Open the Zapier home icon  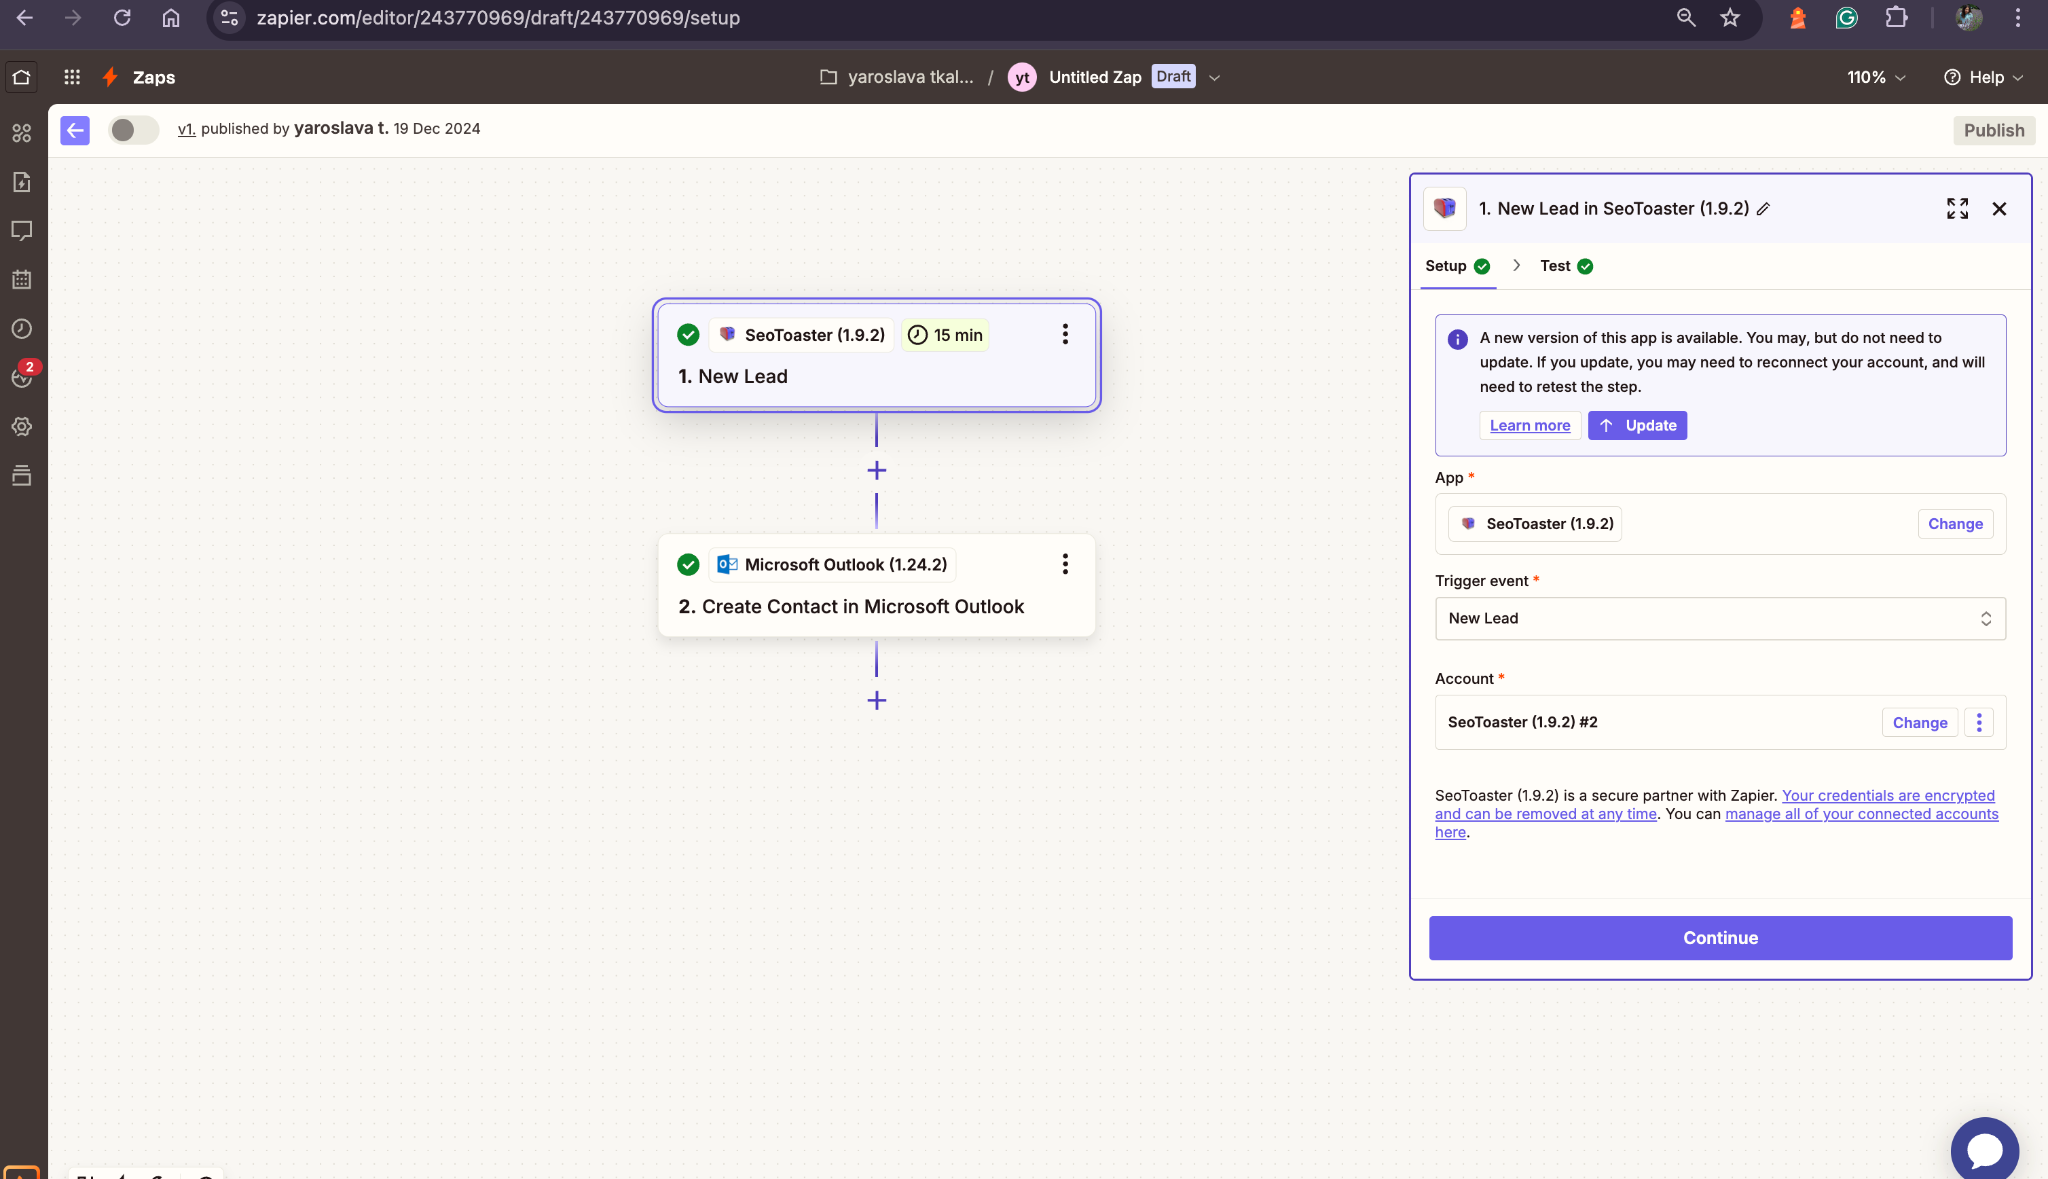(22, 77)
